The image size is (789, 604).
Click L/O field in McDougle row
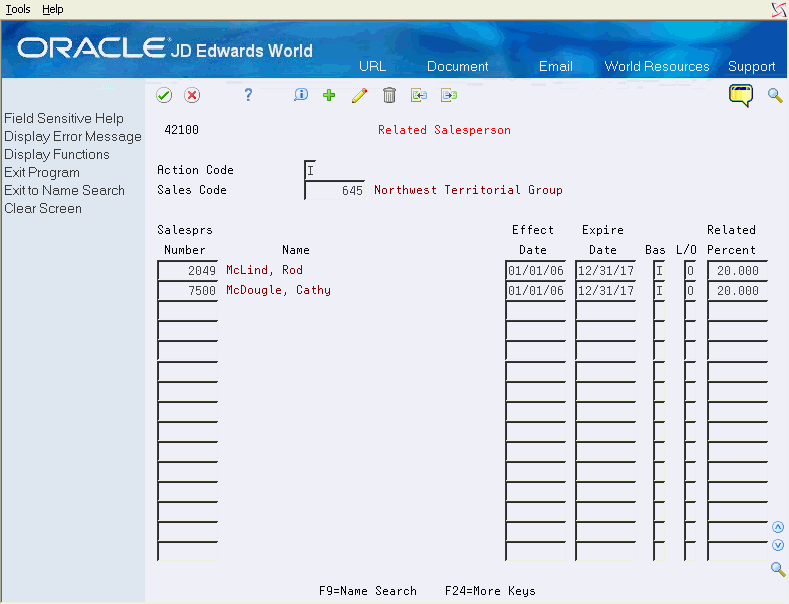pos(690,290)
